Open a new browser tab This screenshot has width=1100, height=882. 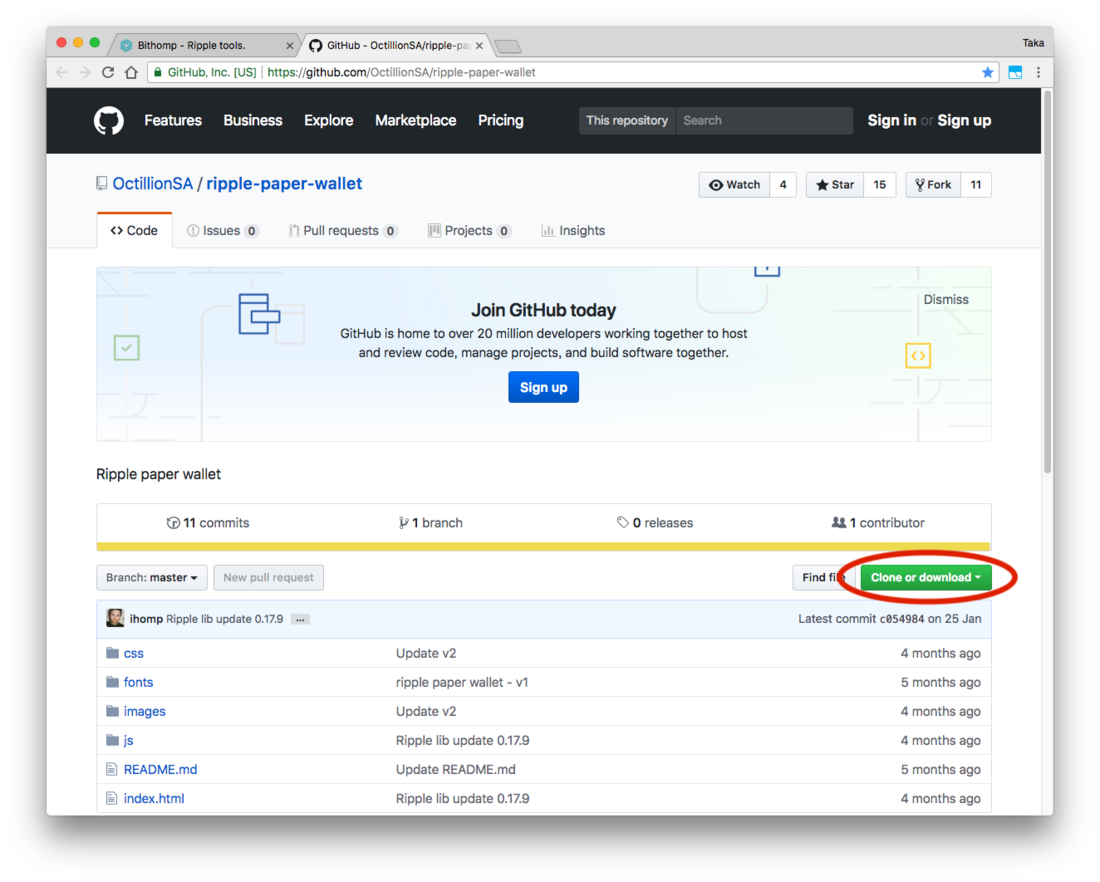[x=508, y=46]
